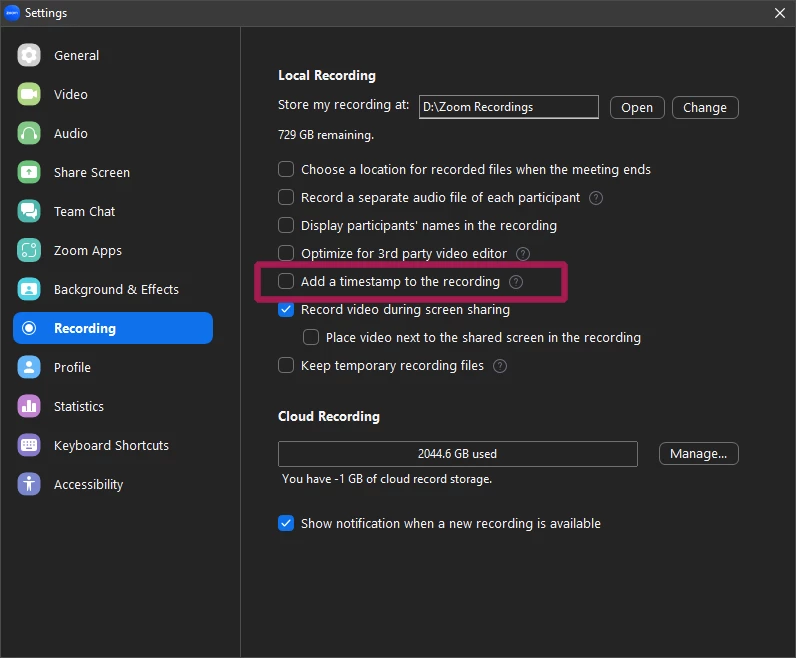
Task: Click the Zoom Apps icon
Action: pos(29,250)
